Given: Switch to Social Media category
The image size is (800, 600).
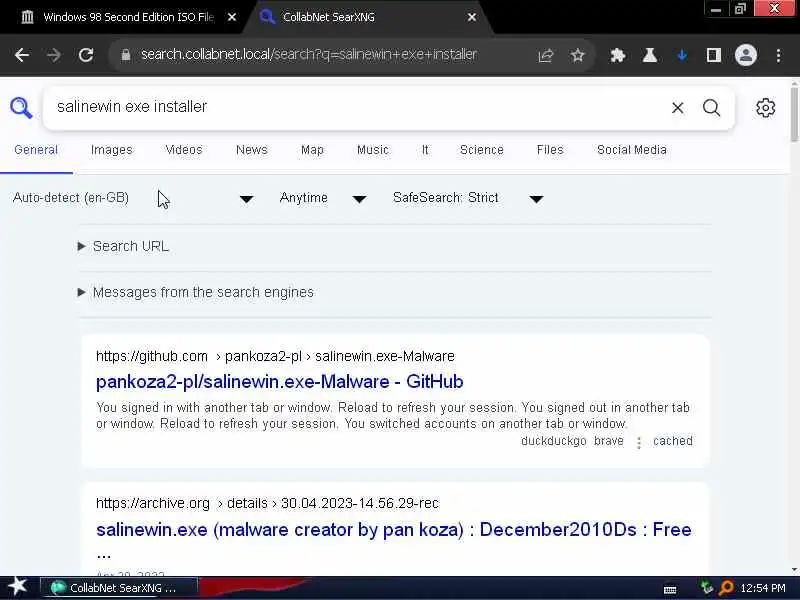Looking at the screenshot, I should coord(632,150).
